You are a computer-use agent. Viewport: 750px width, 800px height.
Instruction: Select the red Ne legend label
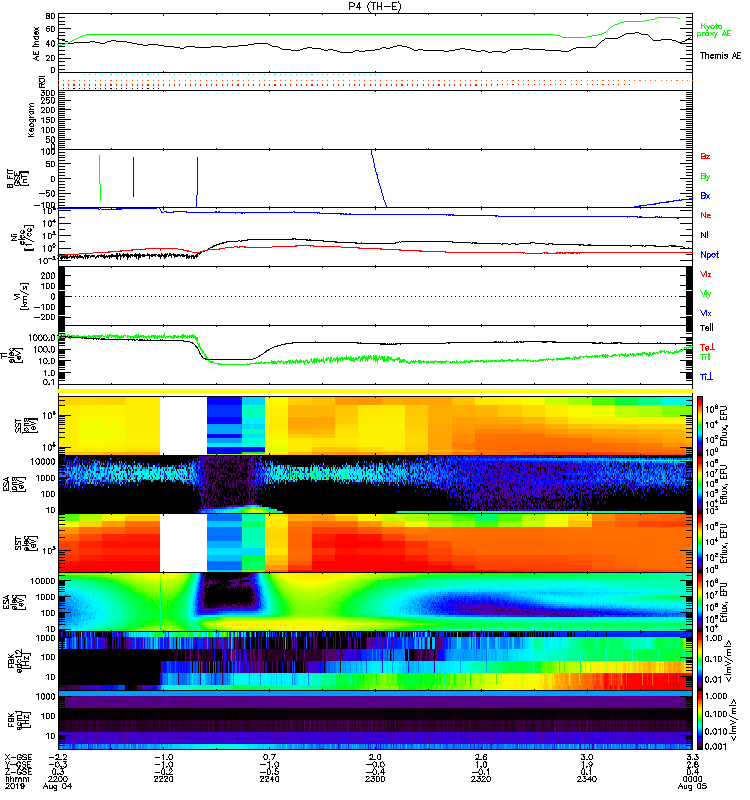point(706,215)
